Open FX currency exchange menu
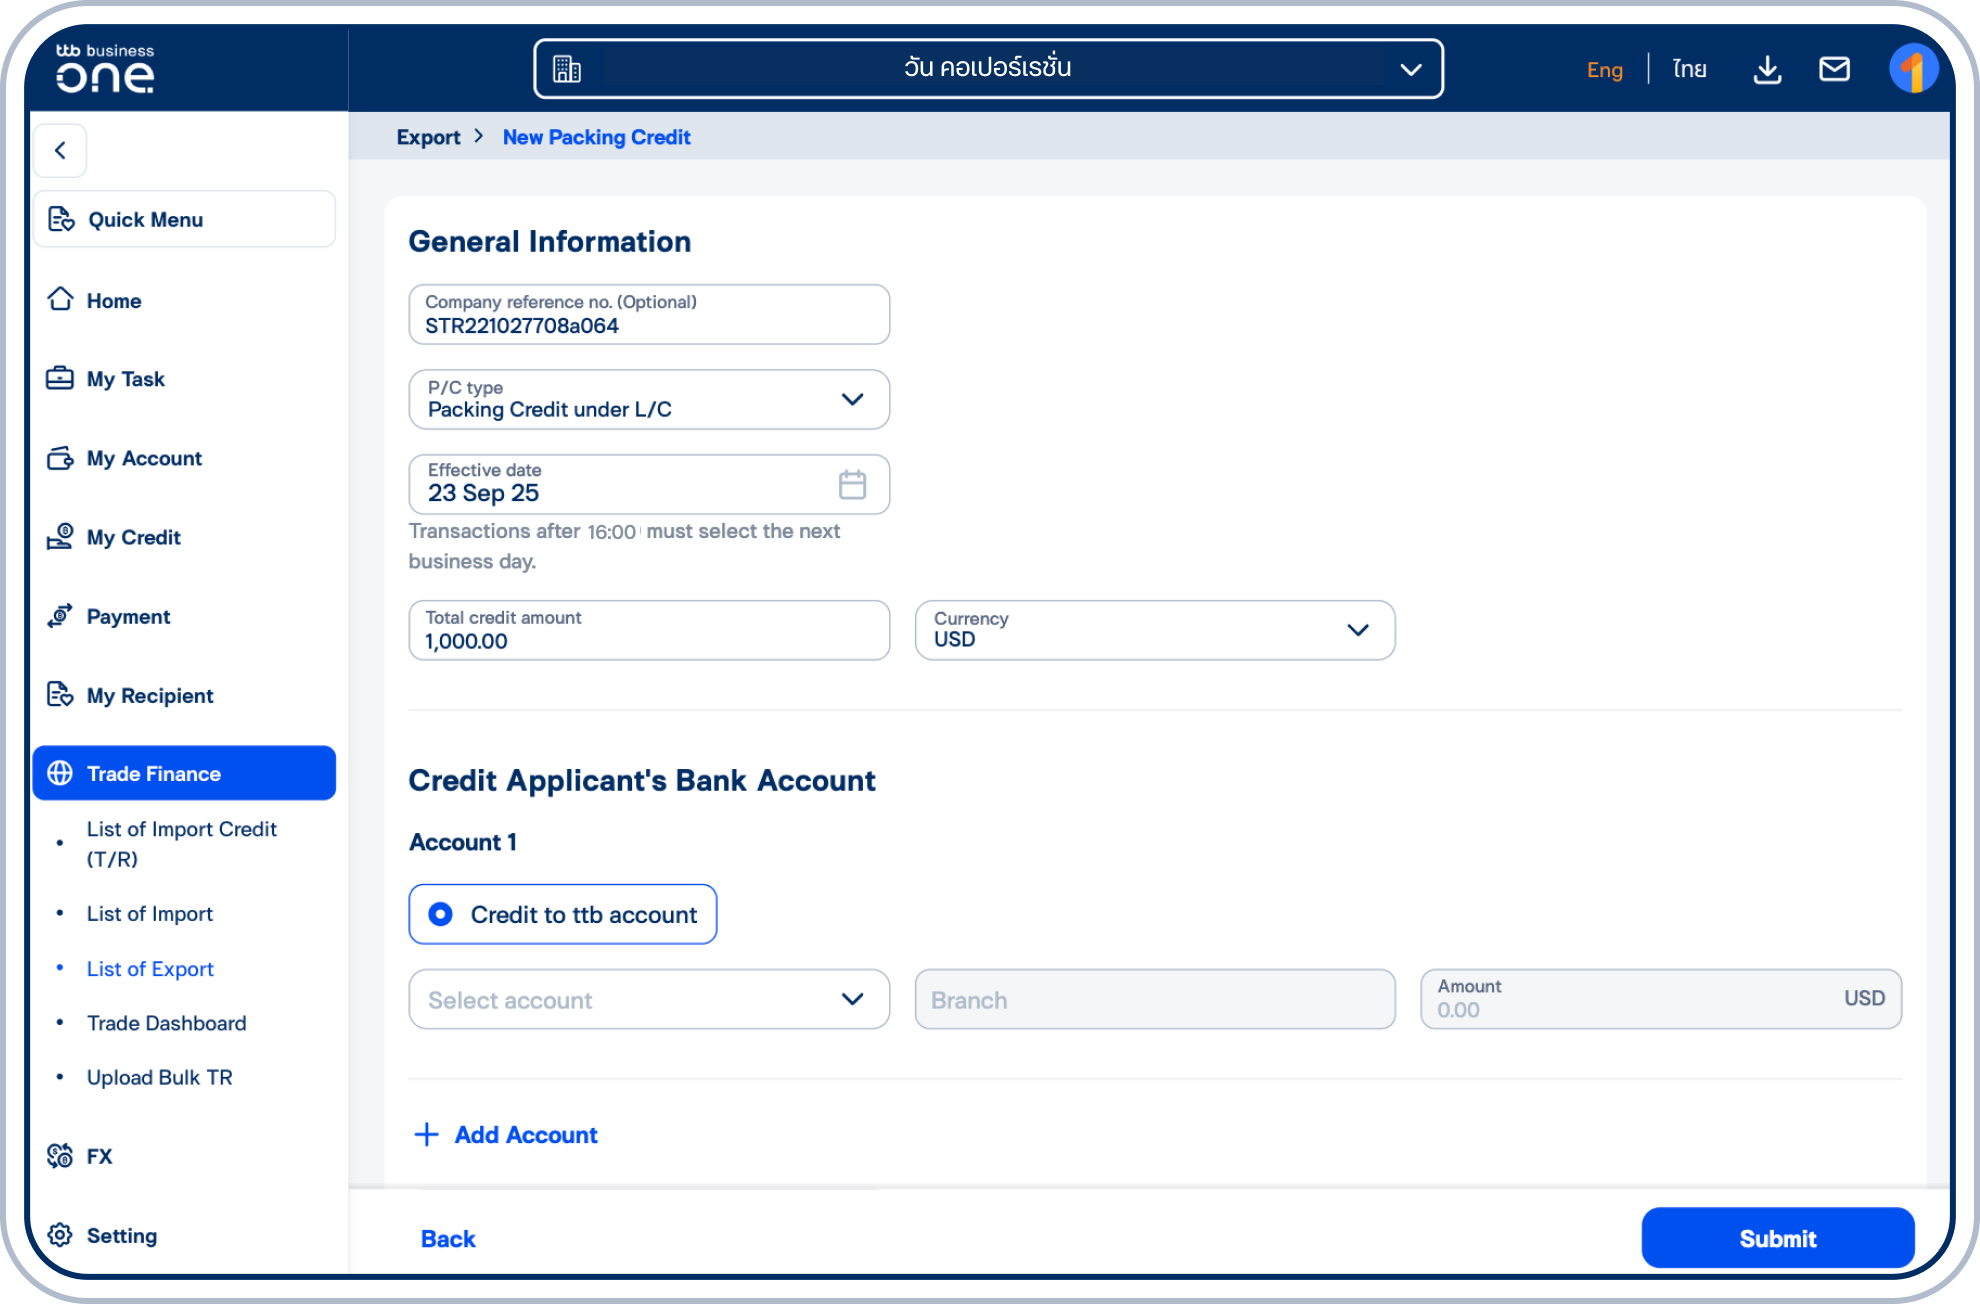This screenshot has height=1304, width=1980. tap(99, 1156)
